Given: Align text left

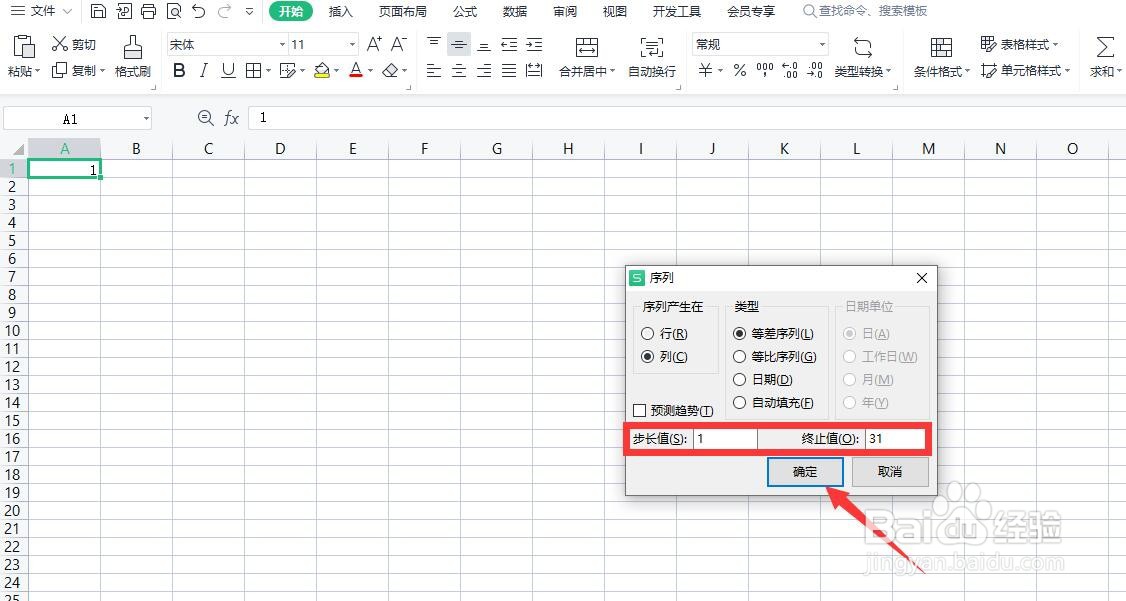Looking at the screenshot, I should [434, 70].
